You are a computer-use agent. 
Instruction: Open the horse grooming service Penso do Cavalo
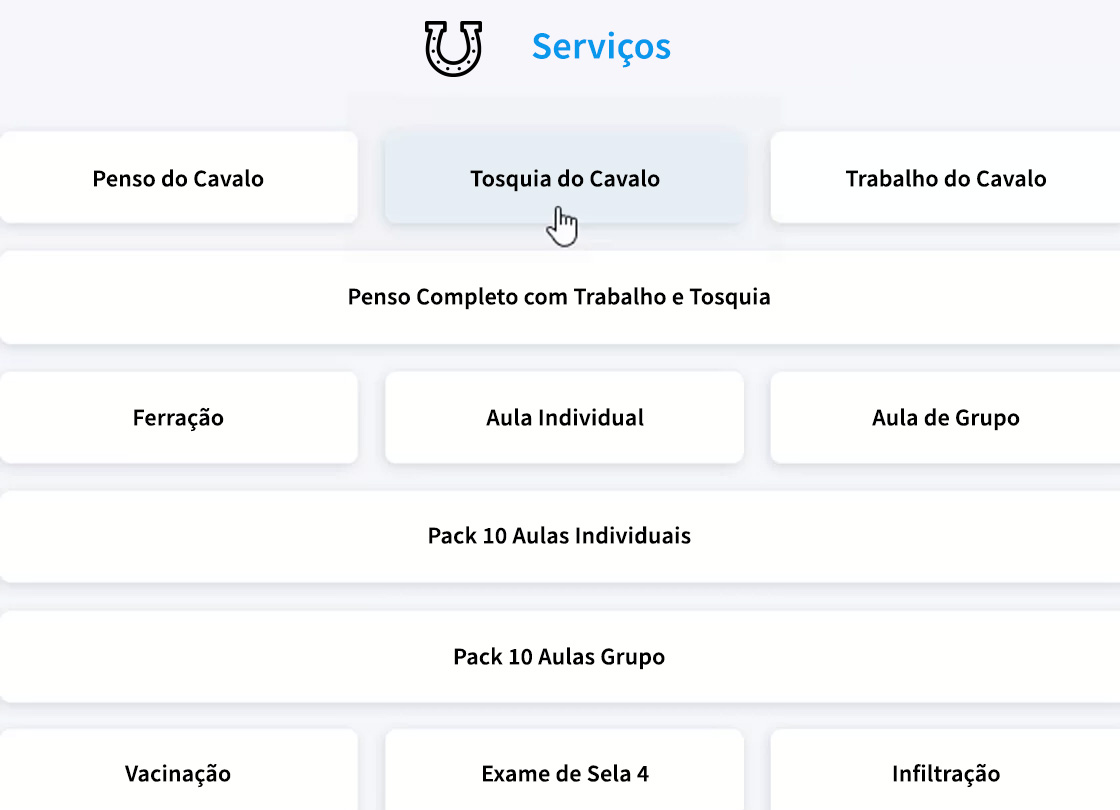tap(177, 178)
